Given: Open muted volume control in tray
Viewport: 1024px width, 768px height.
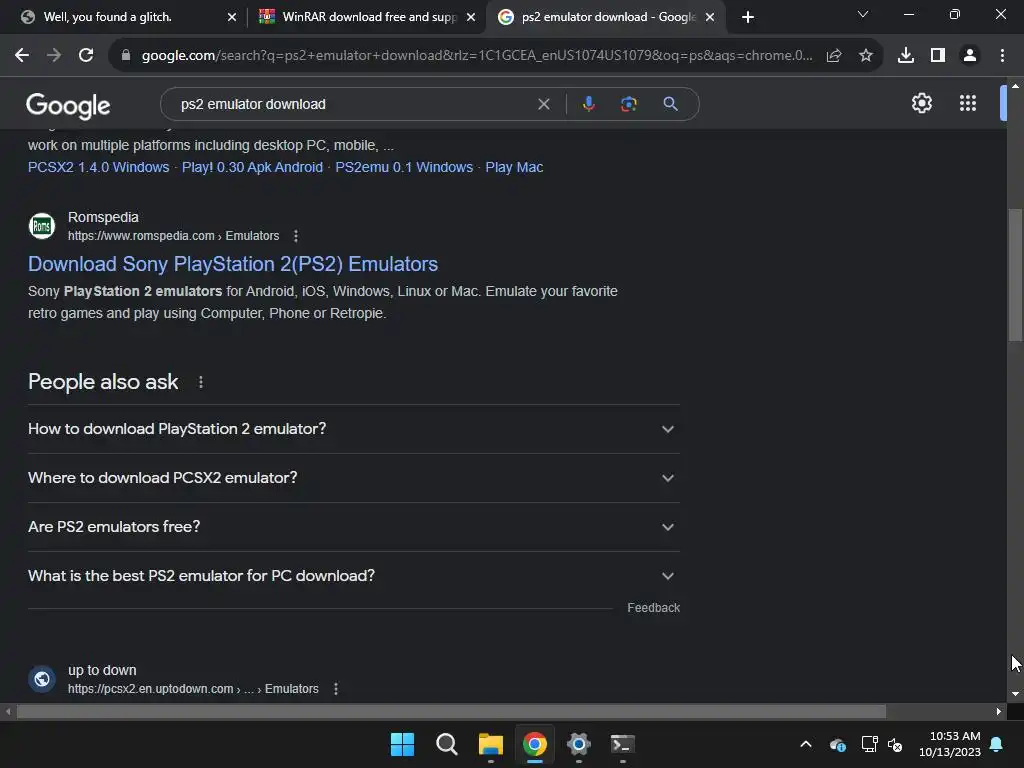Looking at the screenshot, I should tap(895, 744).
